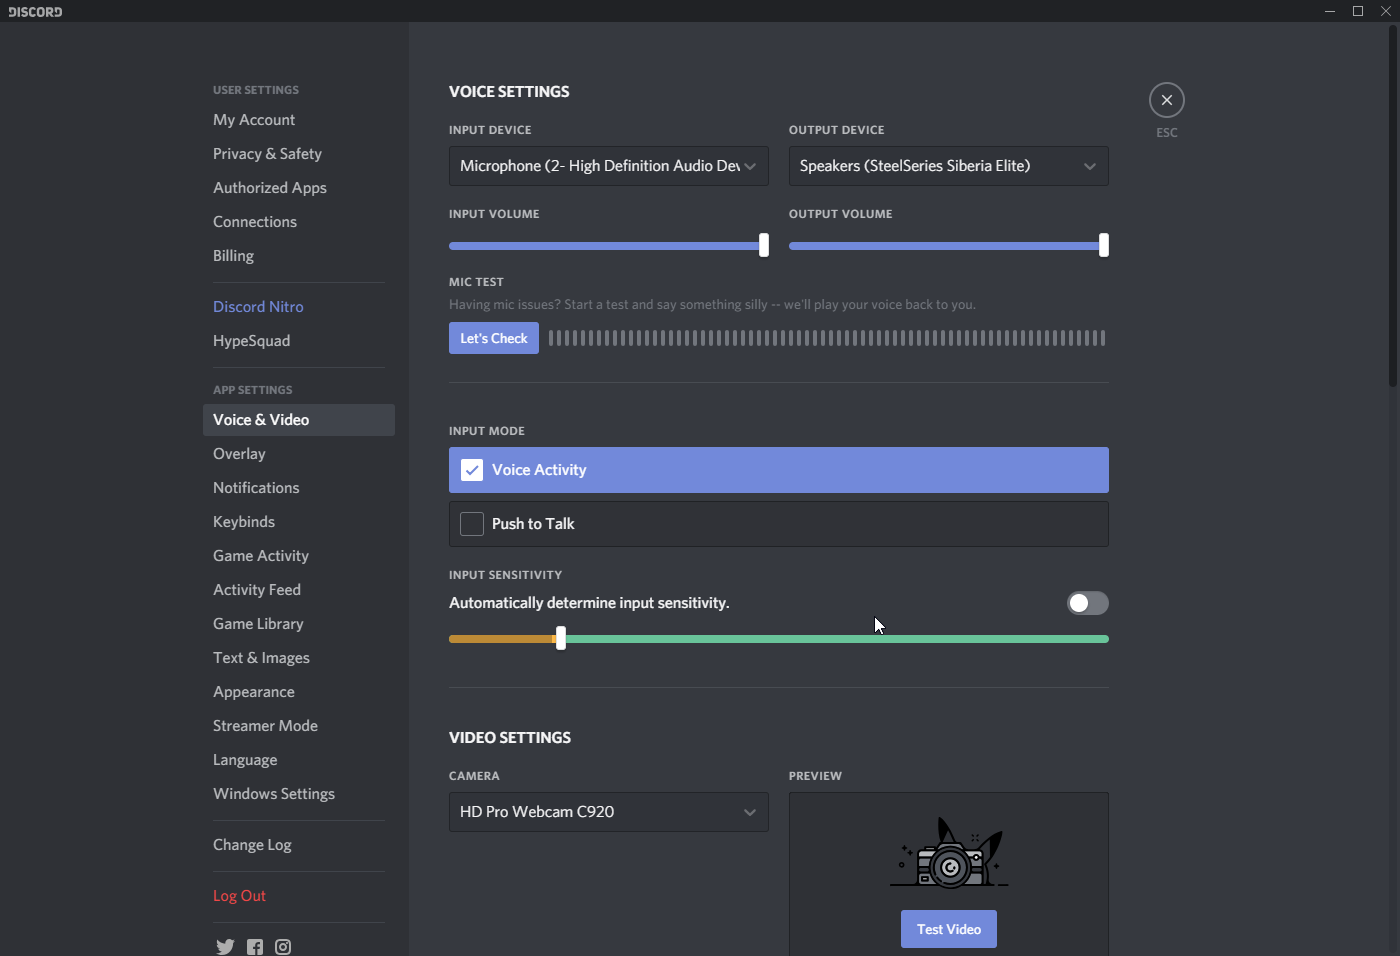The image size is (1400, 956).
Task: Minimize the Discord window
Action: (x=1330, y=11)
